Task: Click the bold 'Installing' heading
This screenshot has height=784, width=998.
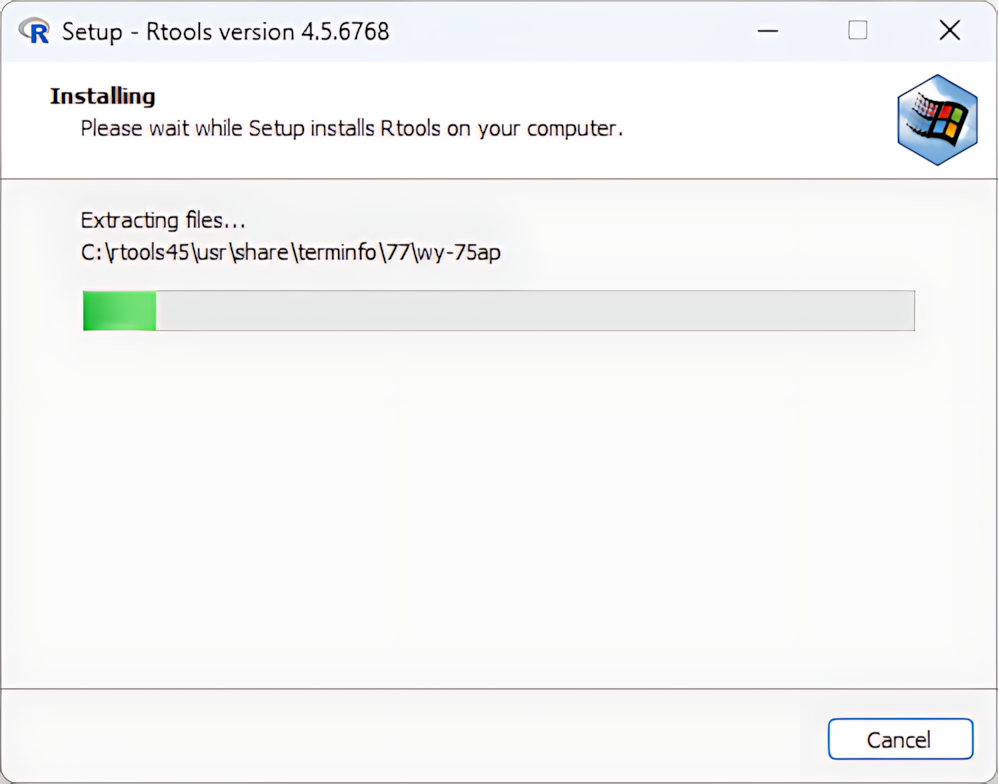Action: click(x=102, y=97)
